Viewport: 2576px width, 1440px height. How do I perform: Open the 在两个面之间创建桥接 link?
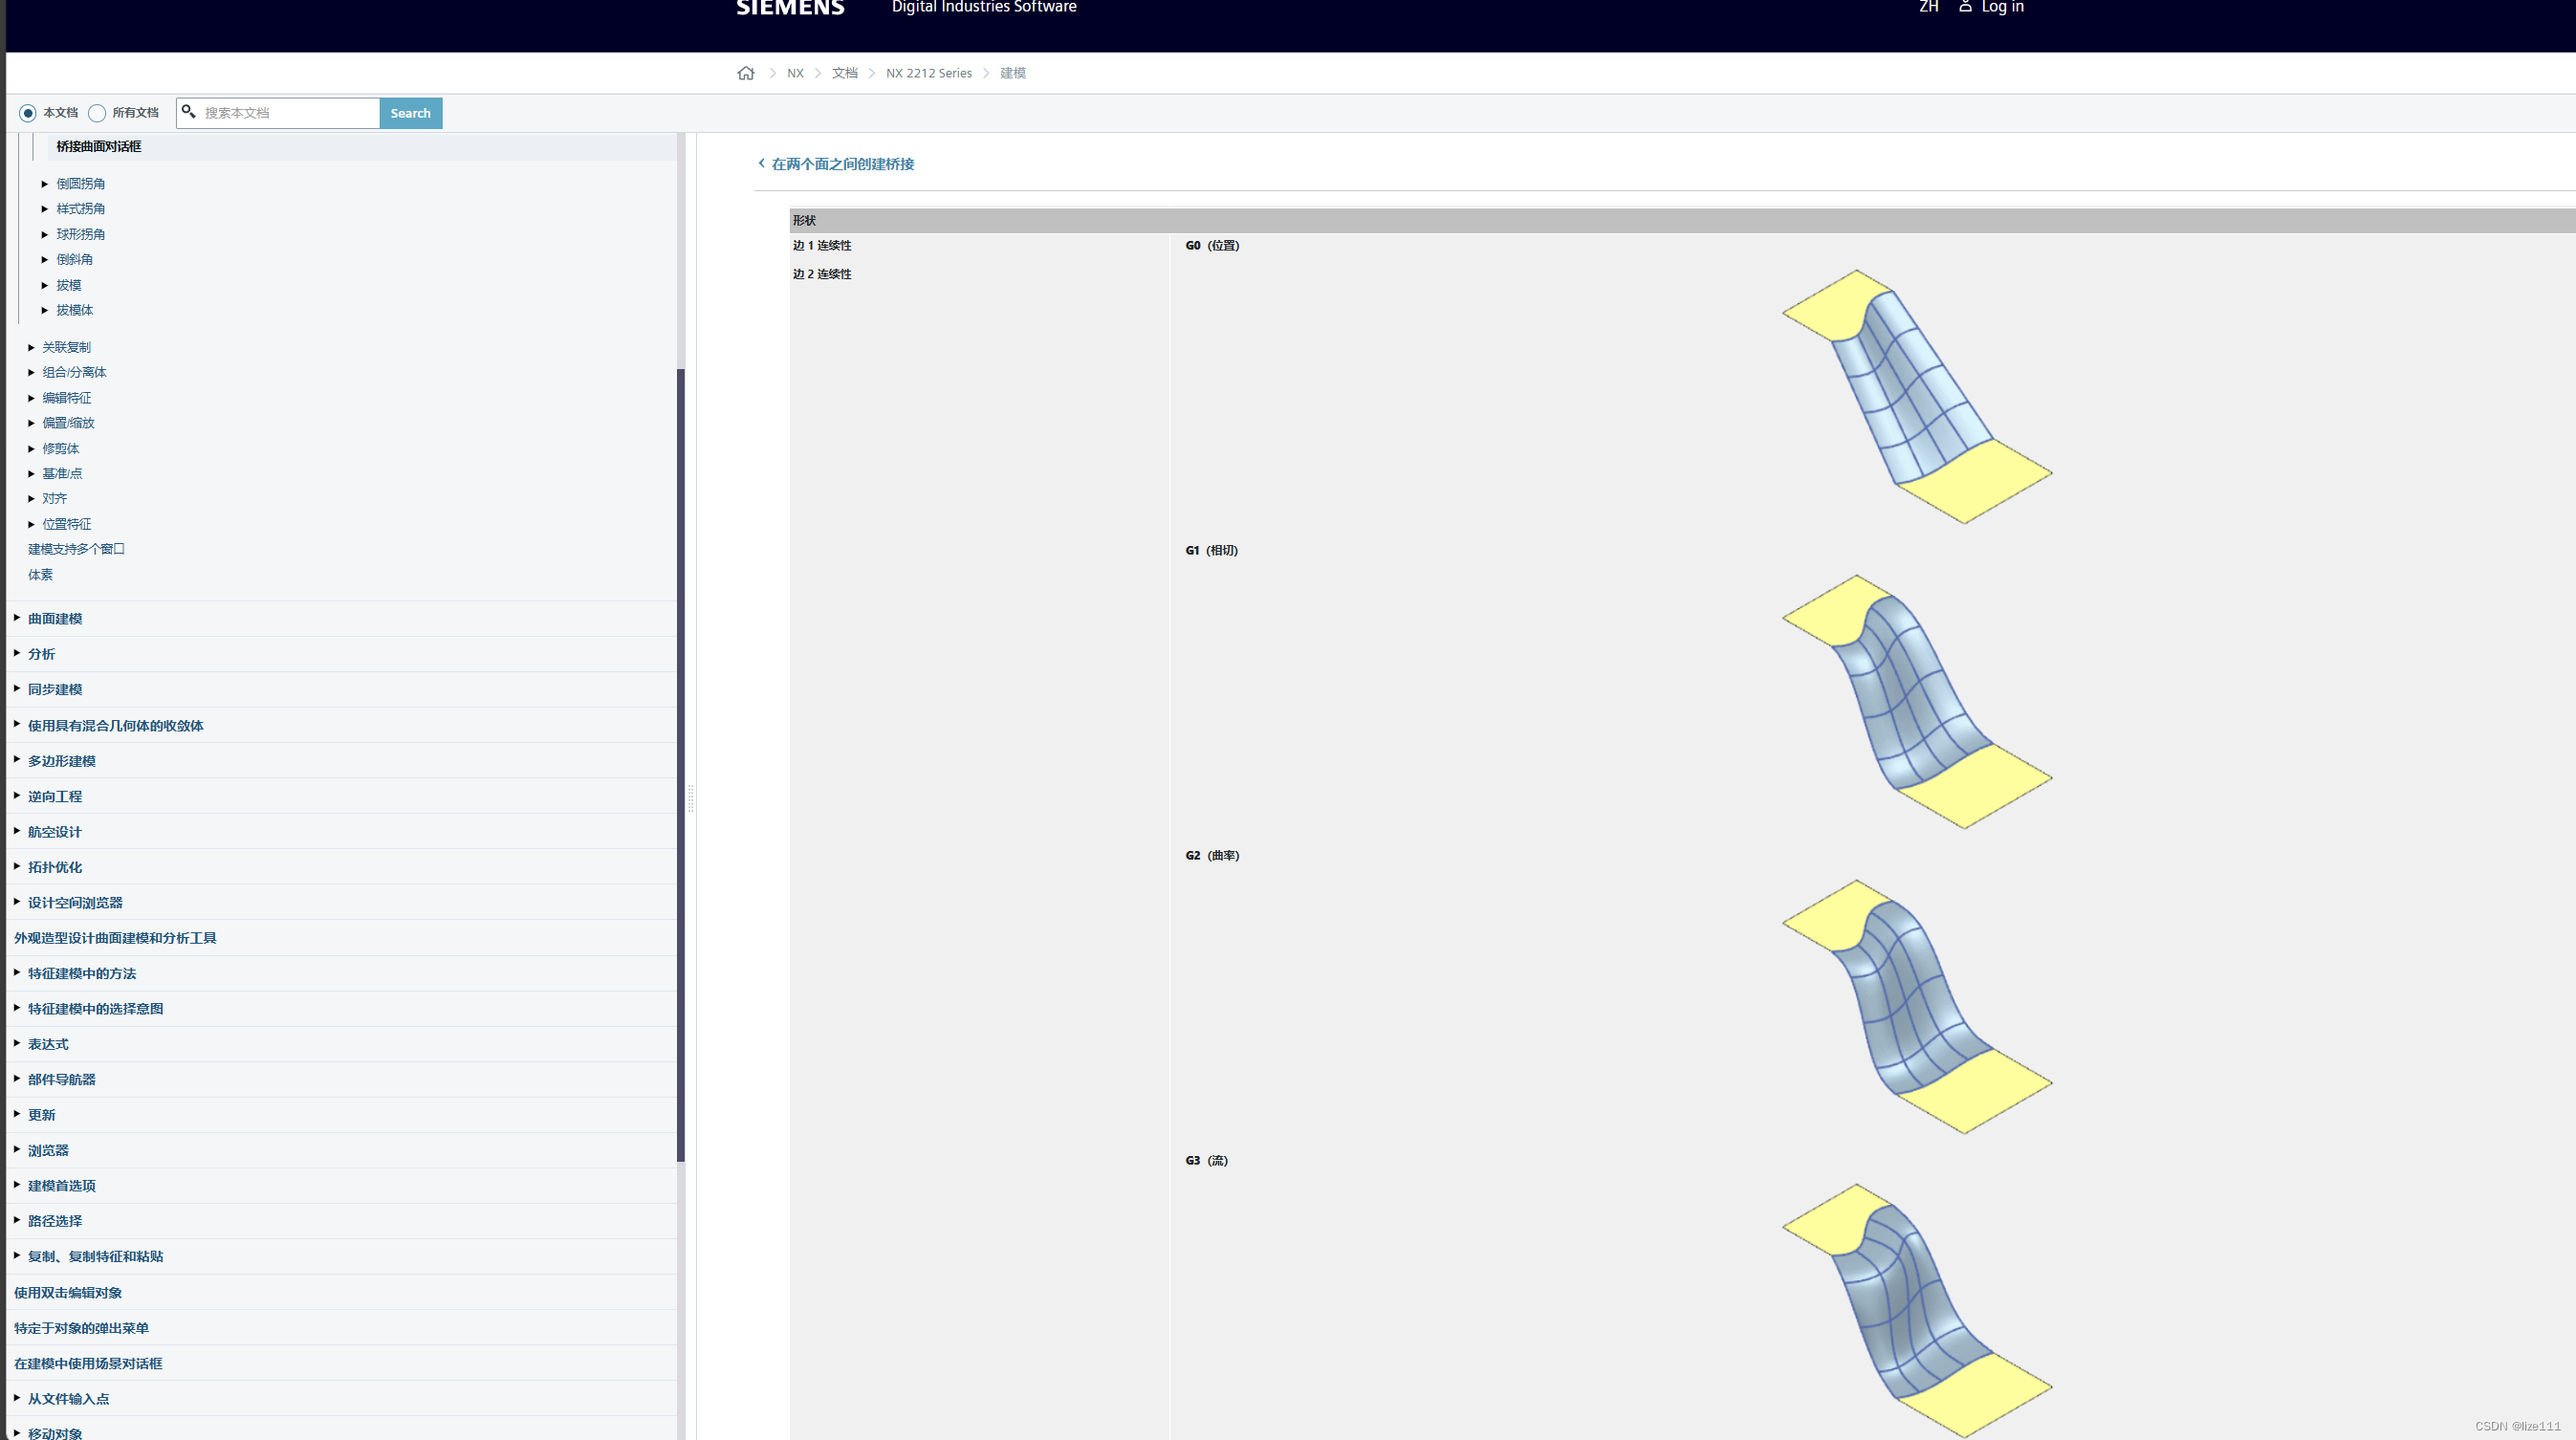[842, 164]
